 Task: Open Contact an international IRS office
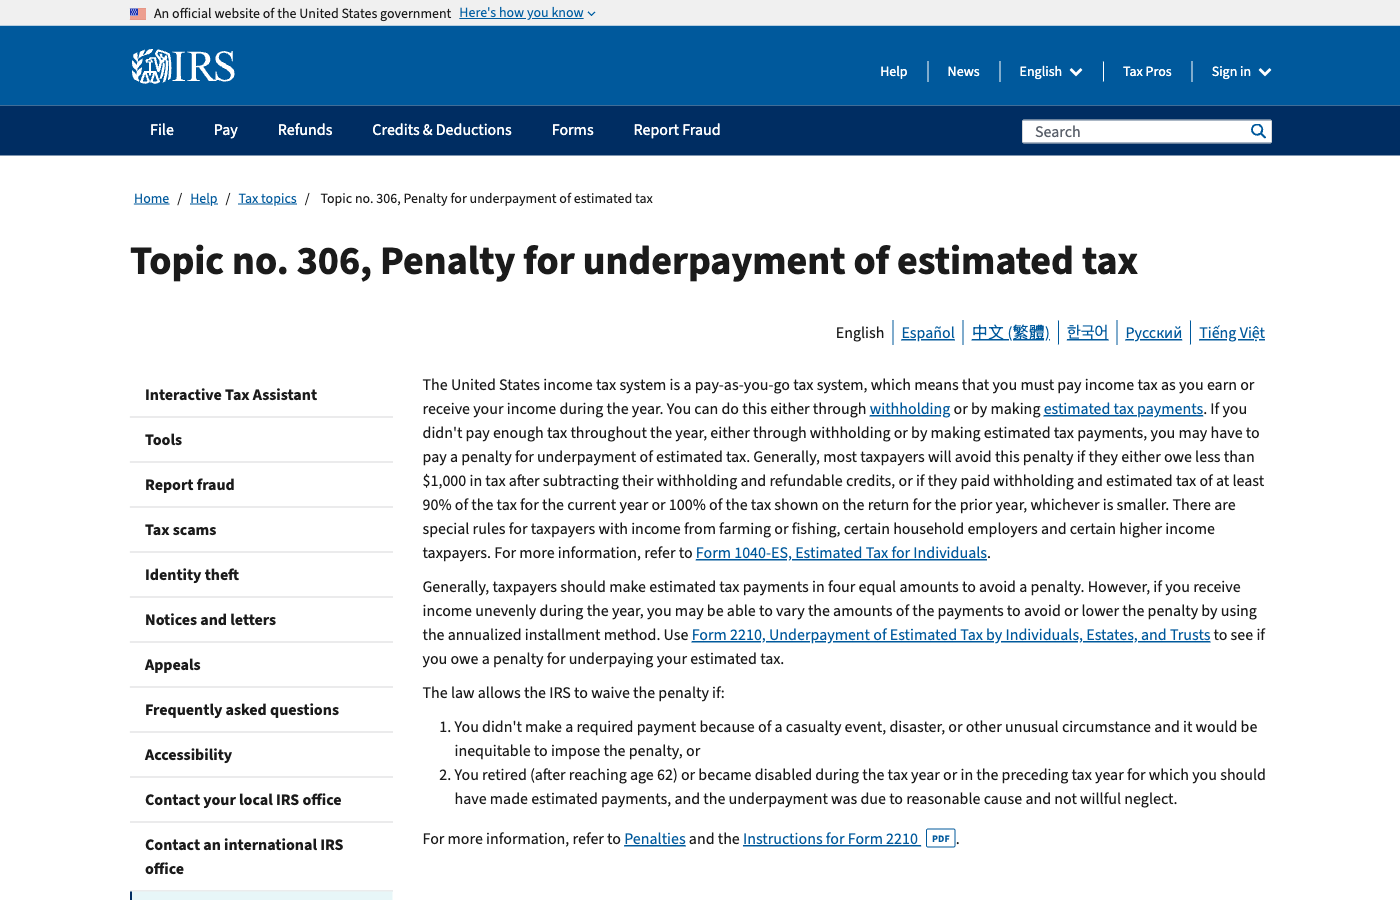click(x=261, y=857)
